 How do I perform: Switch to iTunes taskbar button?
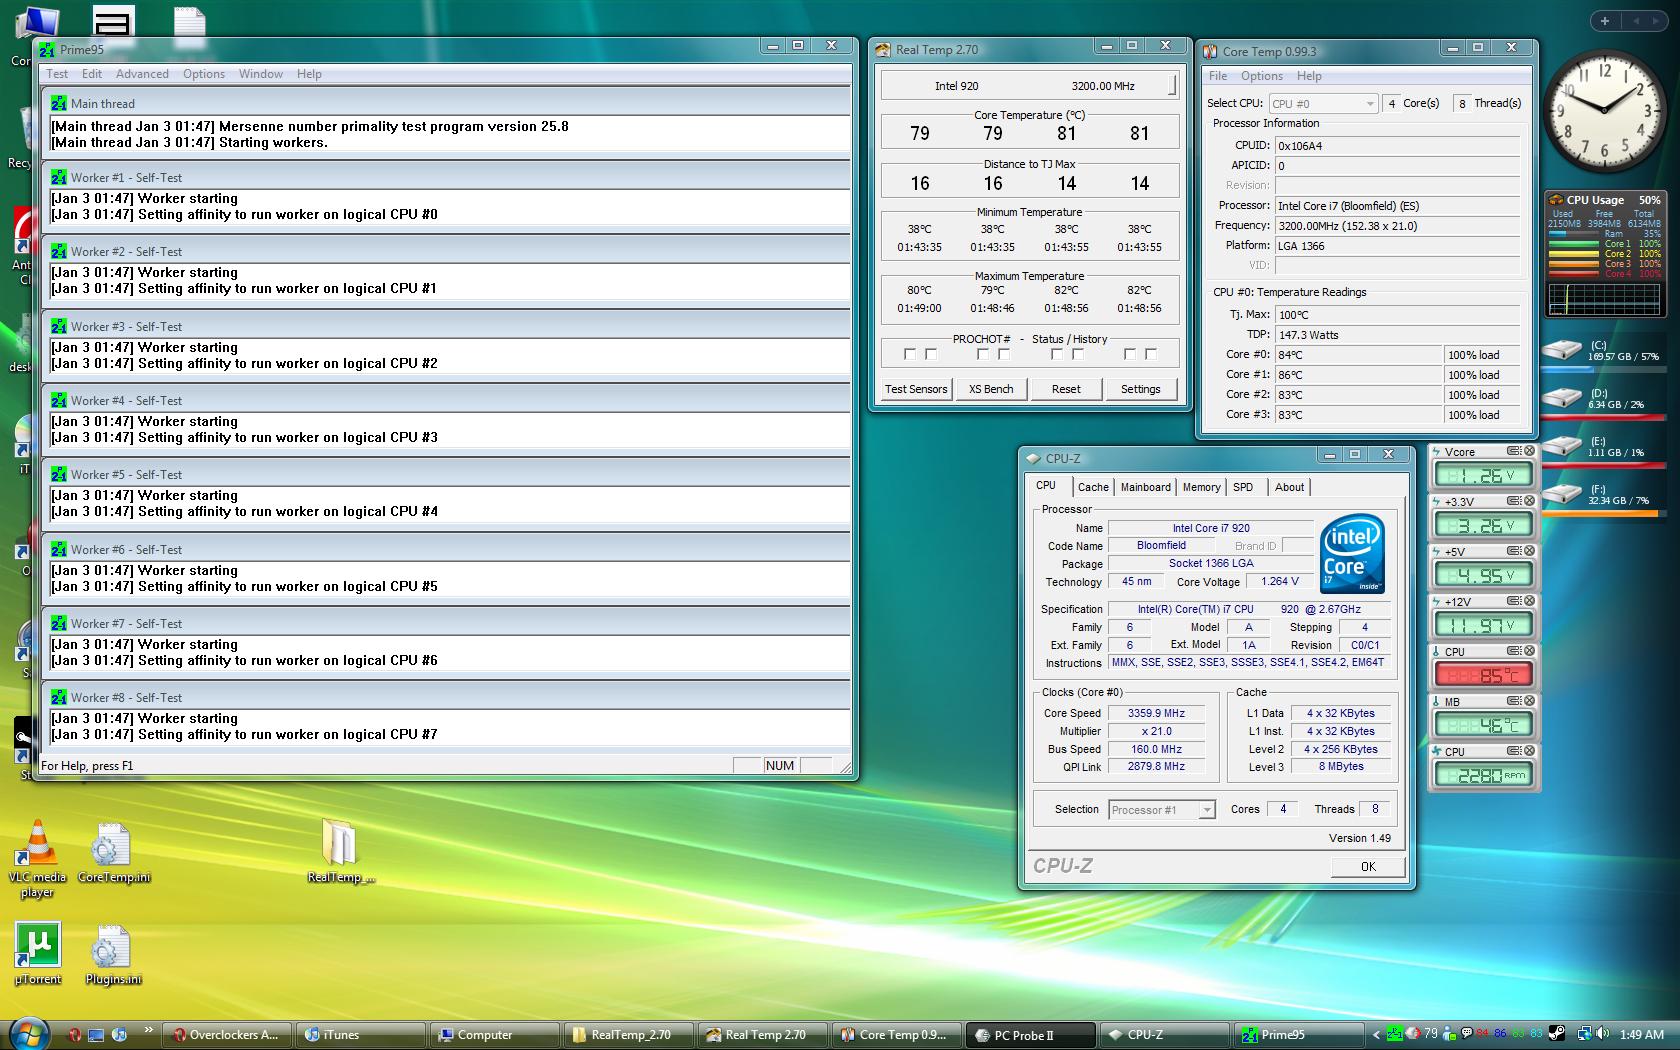pos(361,1035)
